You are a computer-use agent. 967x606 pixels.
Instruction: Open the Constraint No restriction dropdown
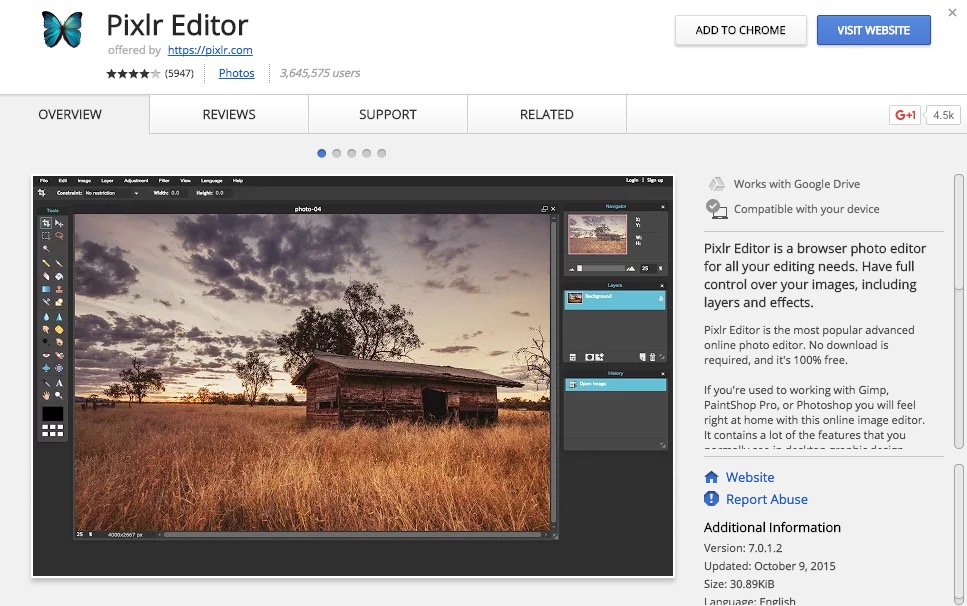(x=110, y=192)
